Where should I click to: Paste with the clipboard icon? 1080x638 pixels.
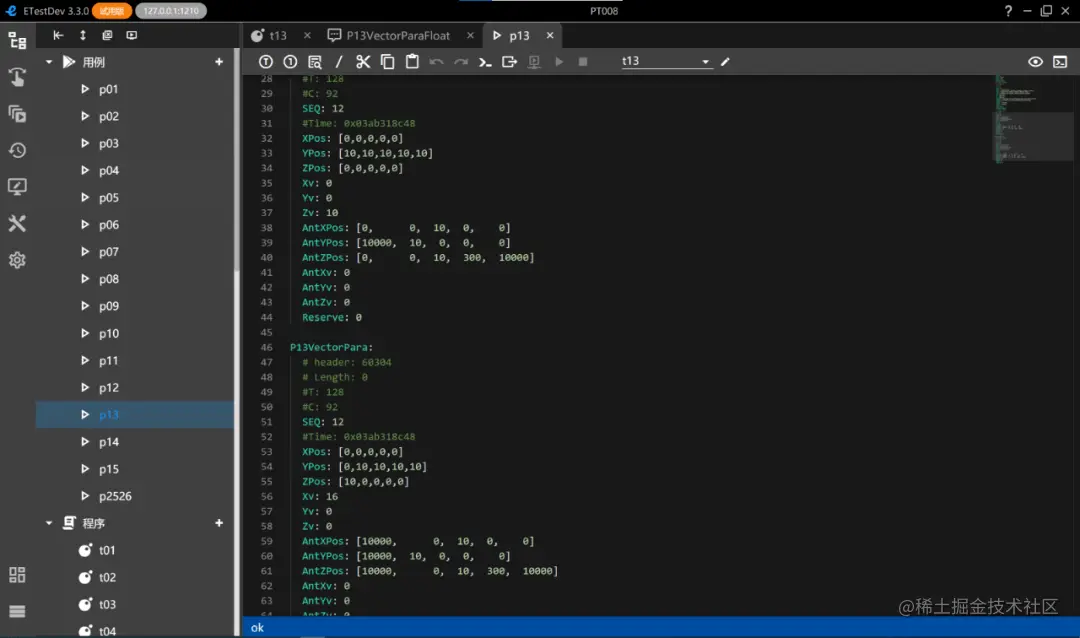[412, 62]
